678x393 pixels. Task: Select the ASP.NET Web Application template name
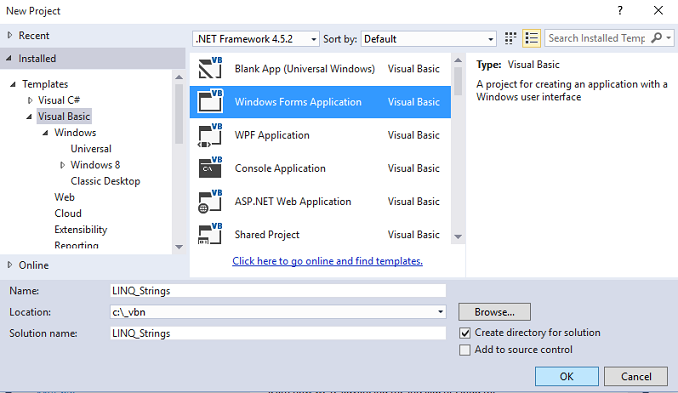tap(293, 201)
